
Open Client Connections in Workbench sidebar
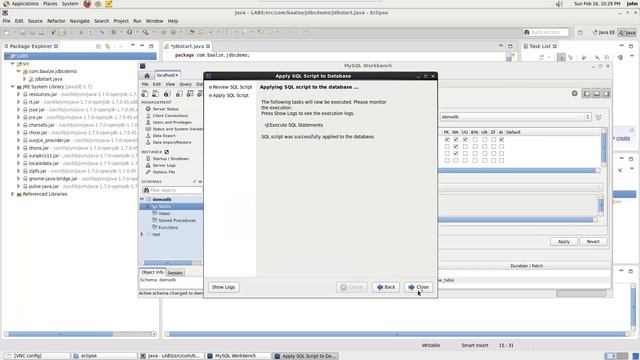pos(170,116)
